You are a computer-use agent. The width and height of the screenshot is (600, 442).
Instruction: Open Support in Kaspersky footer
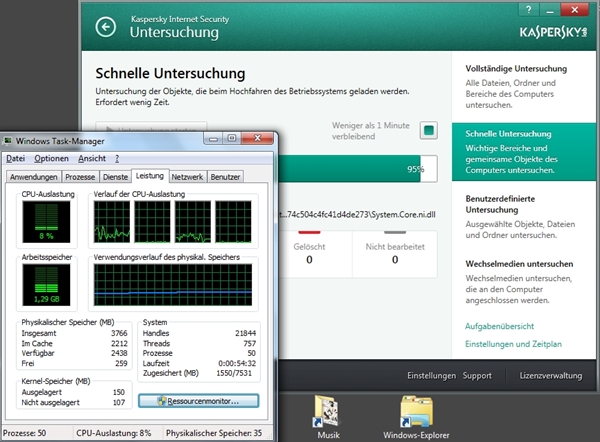(477, 375)
